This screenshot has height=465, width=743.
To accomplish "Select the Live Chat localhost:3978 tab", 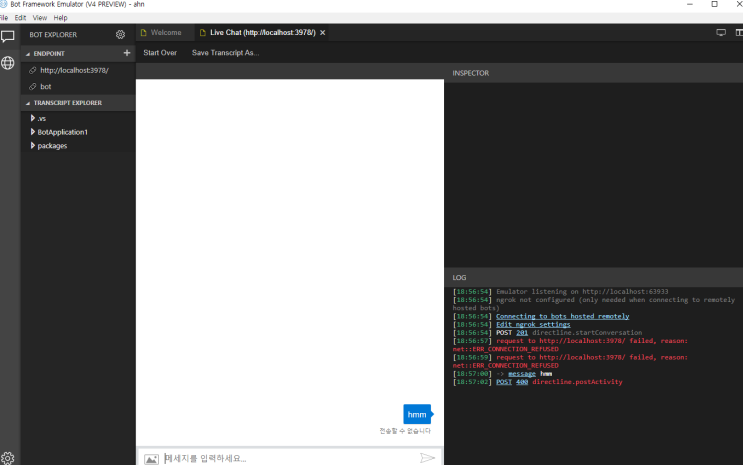I will 263,33.
